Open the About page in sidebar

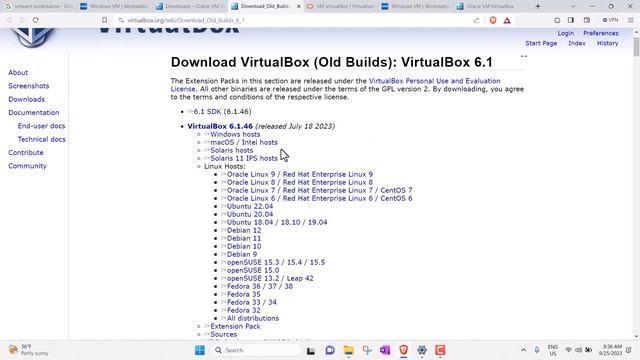[18, 72]
